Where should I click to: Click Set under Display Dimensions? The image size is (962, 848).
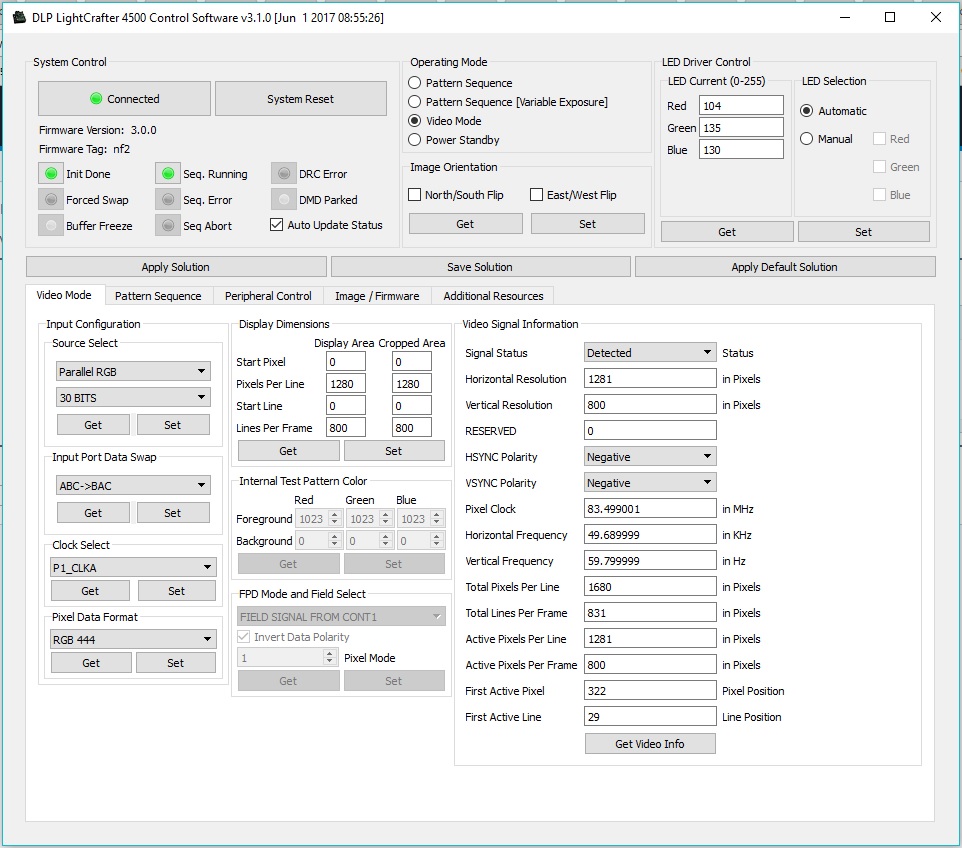pos(394,450)
